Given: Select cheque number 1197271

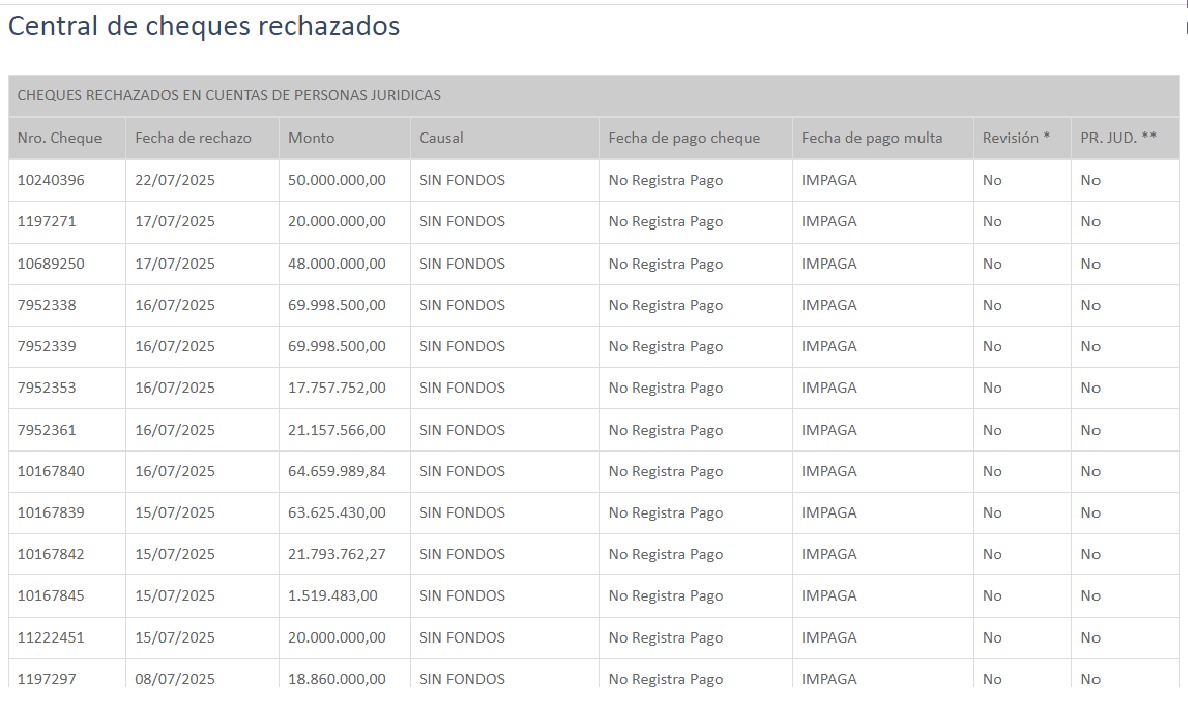Looking at the screenshot, I should click(x=47, y=221).
